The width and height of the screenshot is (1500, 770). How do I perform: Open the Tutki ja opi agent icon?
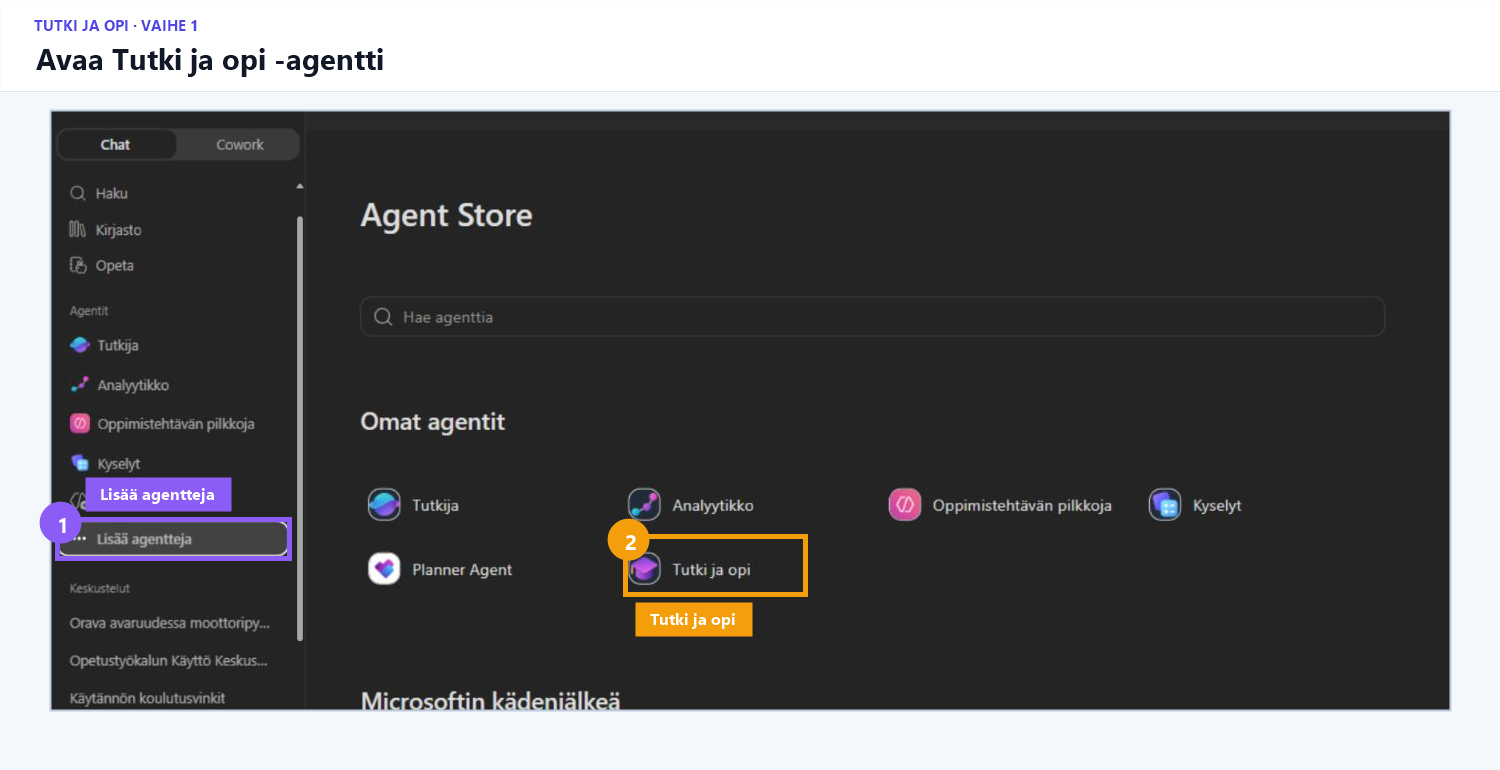644,569
